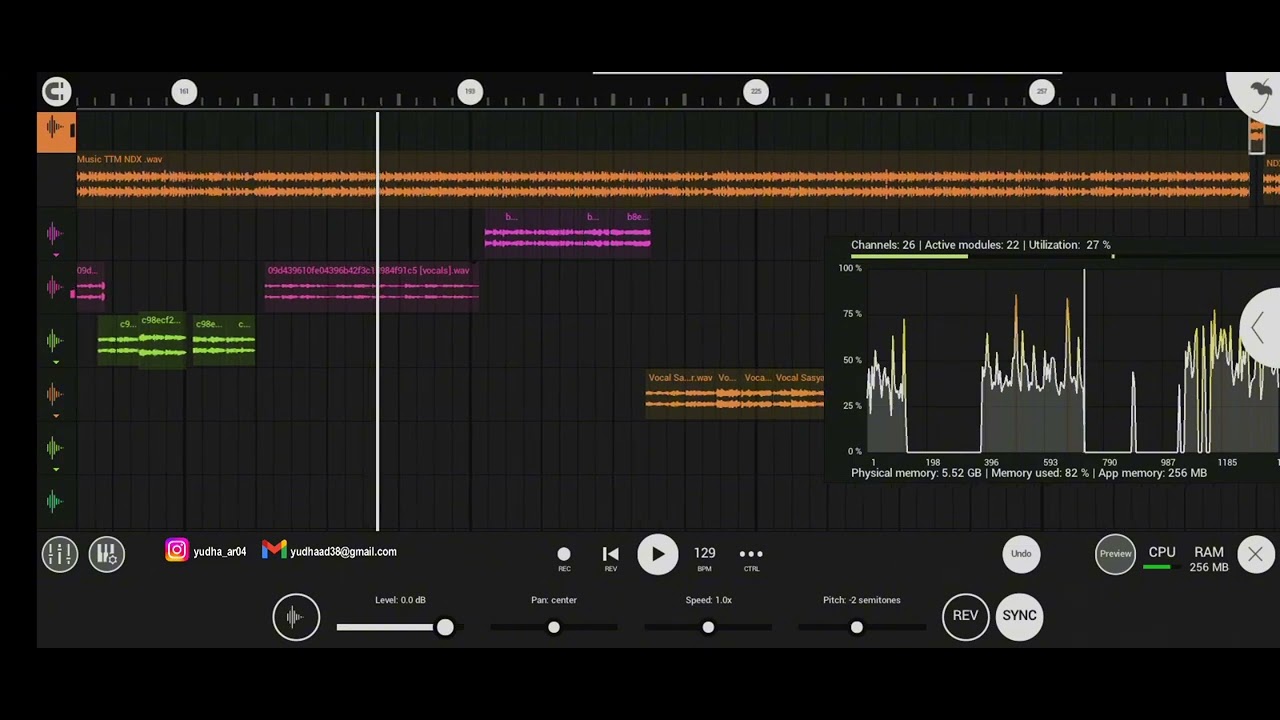The height and width of the screenshot is (720, 1280).
Task: Select the b8e... pink clip
Action: [x=638, y=231]
